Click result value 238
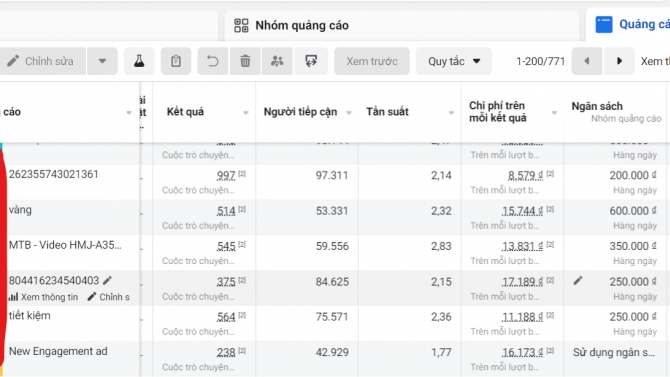This screenshot has width=670, height=377. tap(226, 353)
